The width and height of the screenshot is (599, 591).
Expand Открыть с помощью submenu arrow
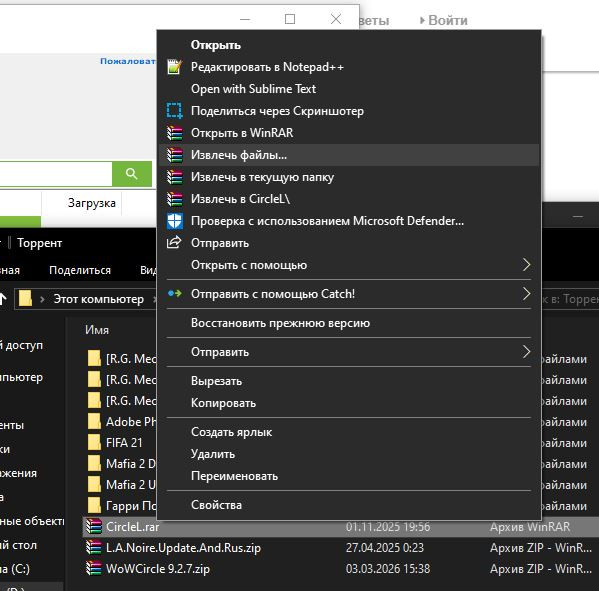tap(526, 264)
